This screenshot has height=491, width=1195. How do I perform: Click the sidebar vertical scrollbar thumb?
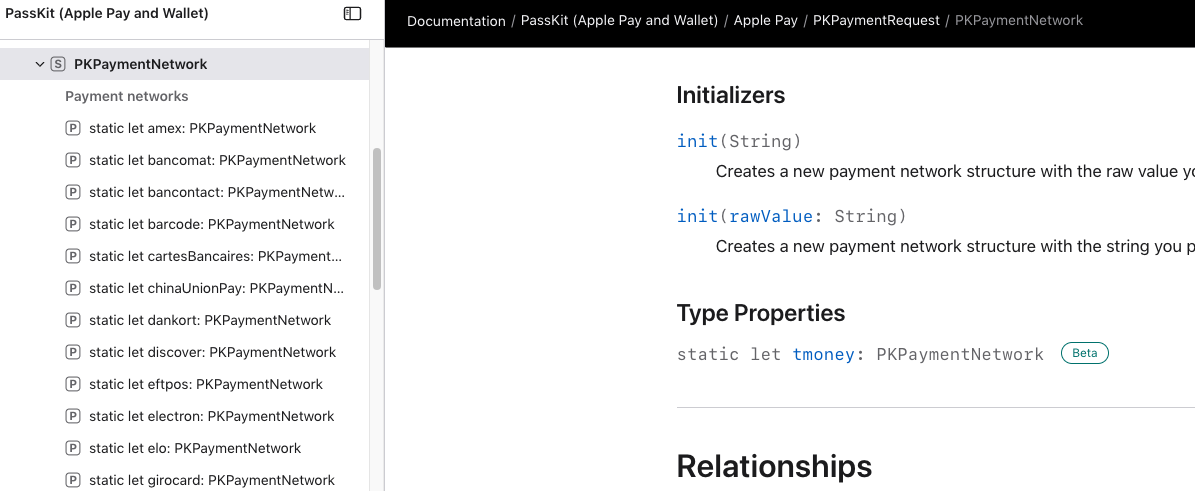pos(376,219)
